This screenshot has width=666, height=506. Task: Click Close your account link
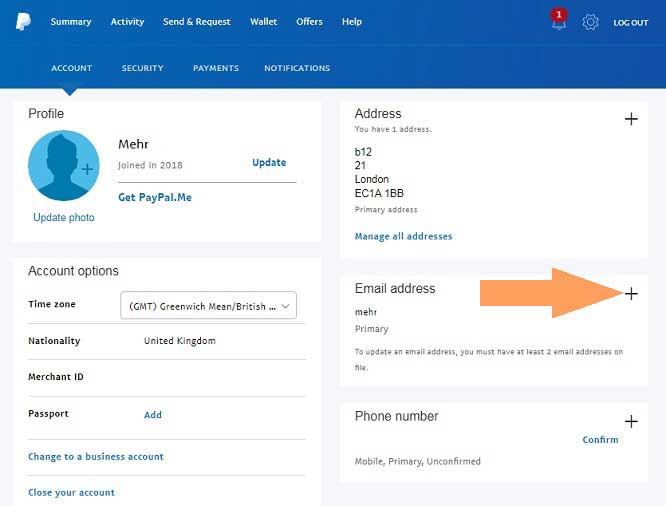tap(71, 493)
